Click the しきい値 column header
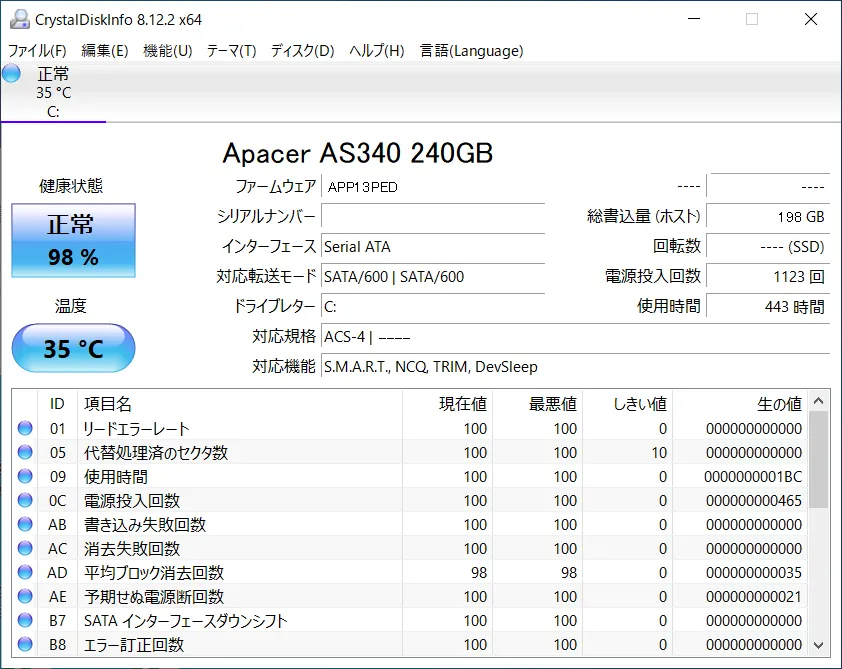842x669 pixels. pos(628,404)
